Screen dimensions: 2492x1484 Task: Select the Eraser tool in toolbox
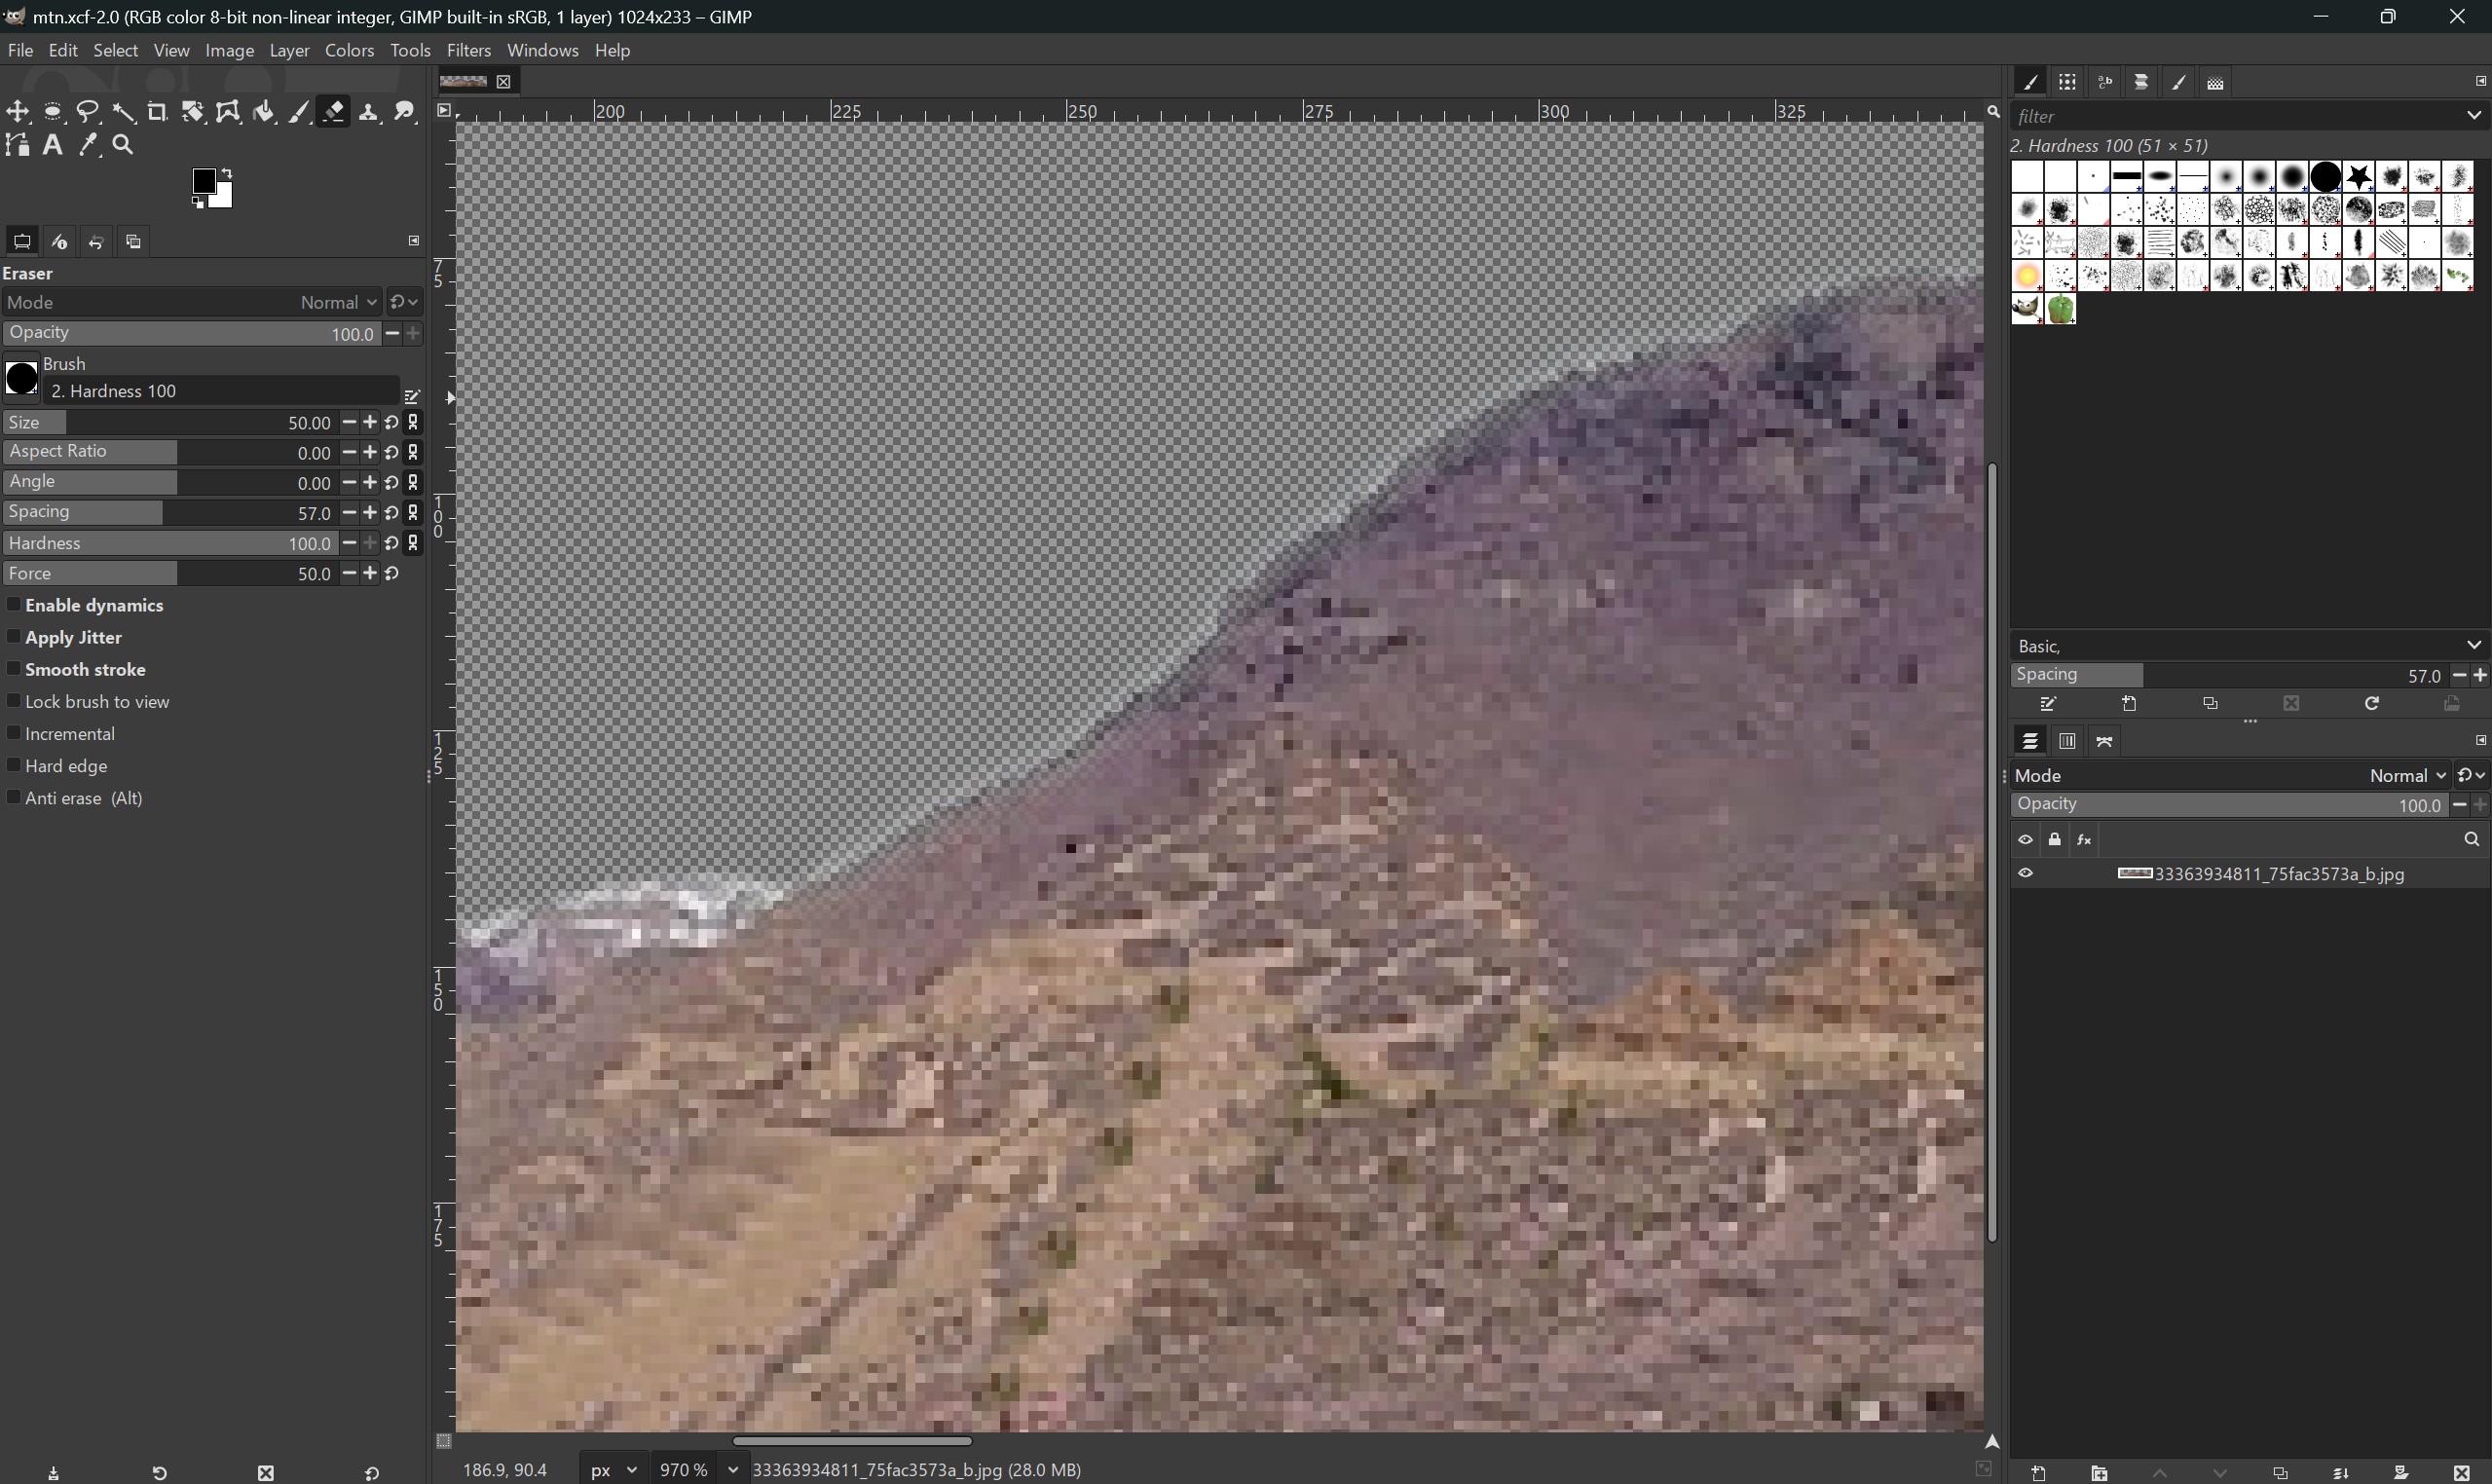tap(334, 112)
